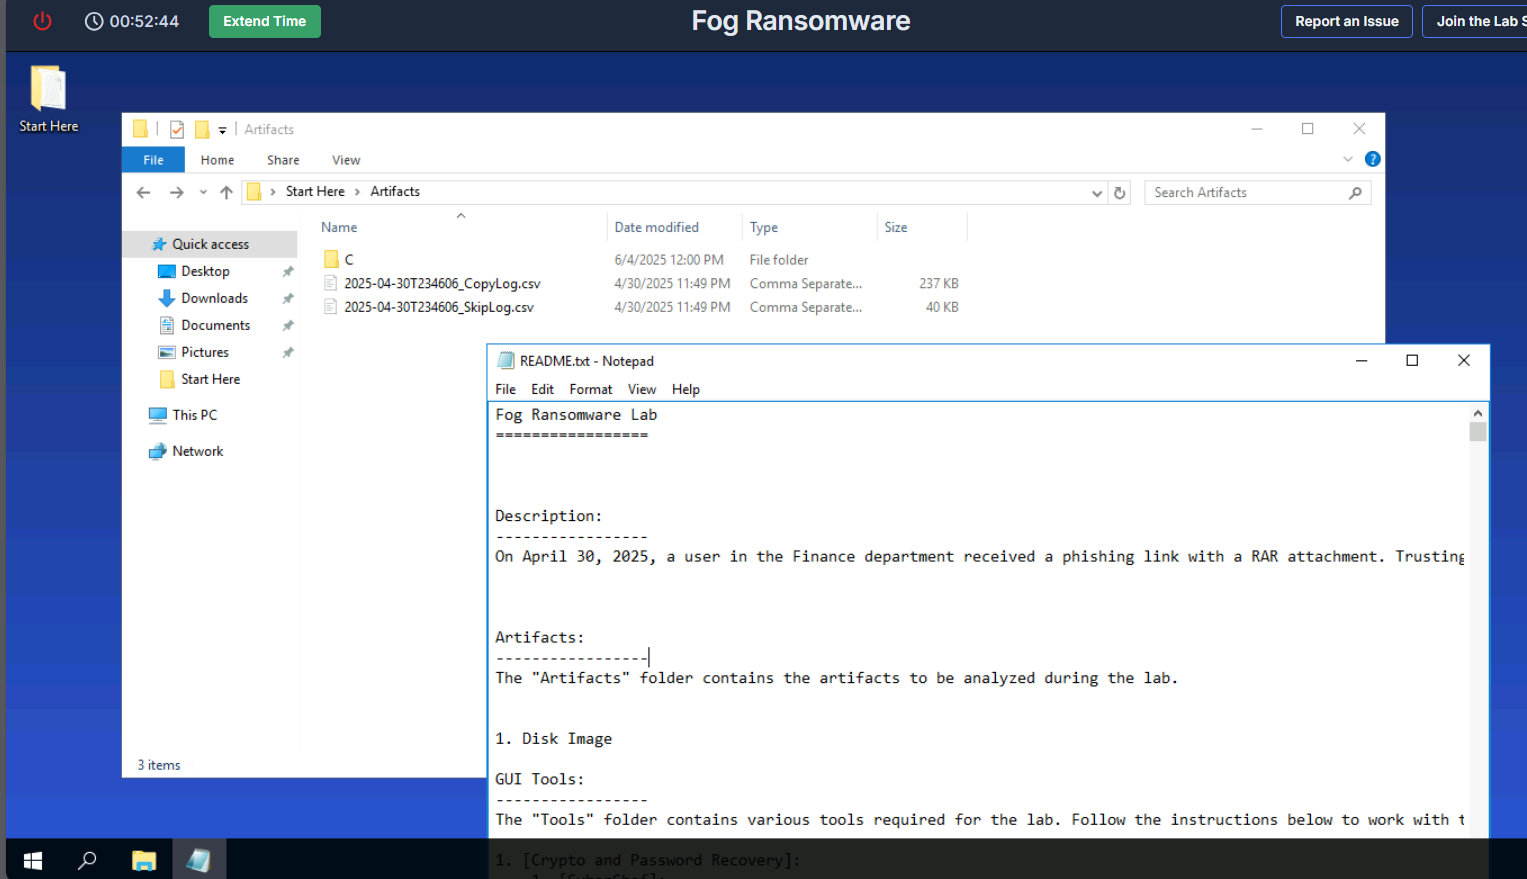Open the address bar history dropdown
Screen dimensions: 1527x879
click(x=1097, y=193)
